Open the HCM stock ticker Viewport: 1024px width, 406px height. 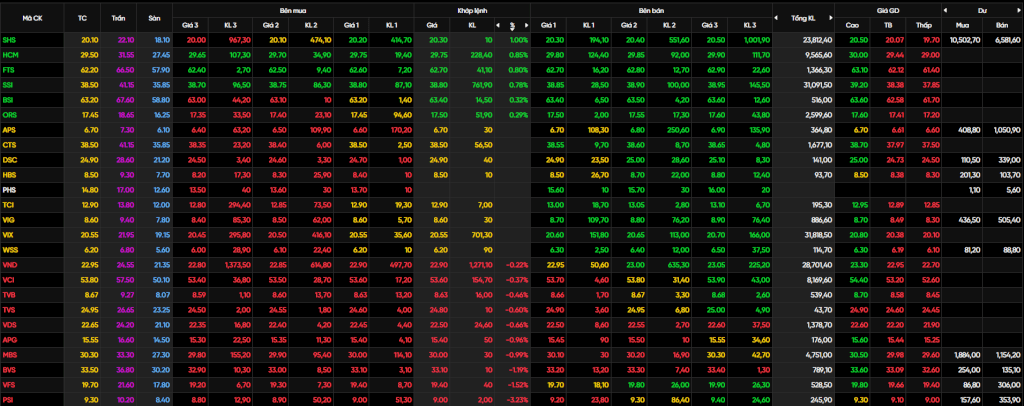click(x=9, y=55)
